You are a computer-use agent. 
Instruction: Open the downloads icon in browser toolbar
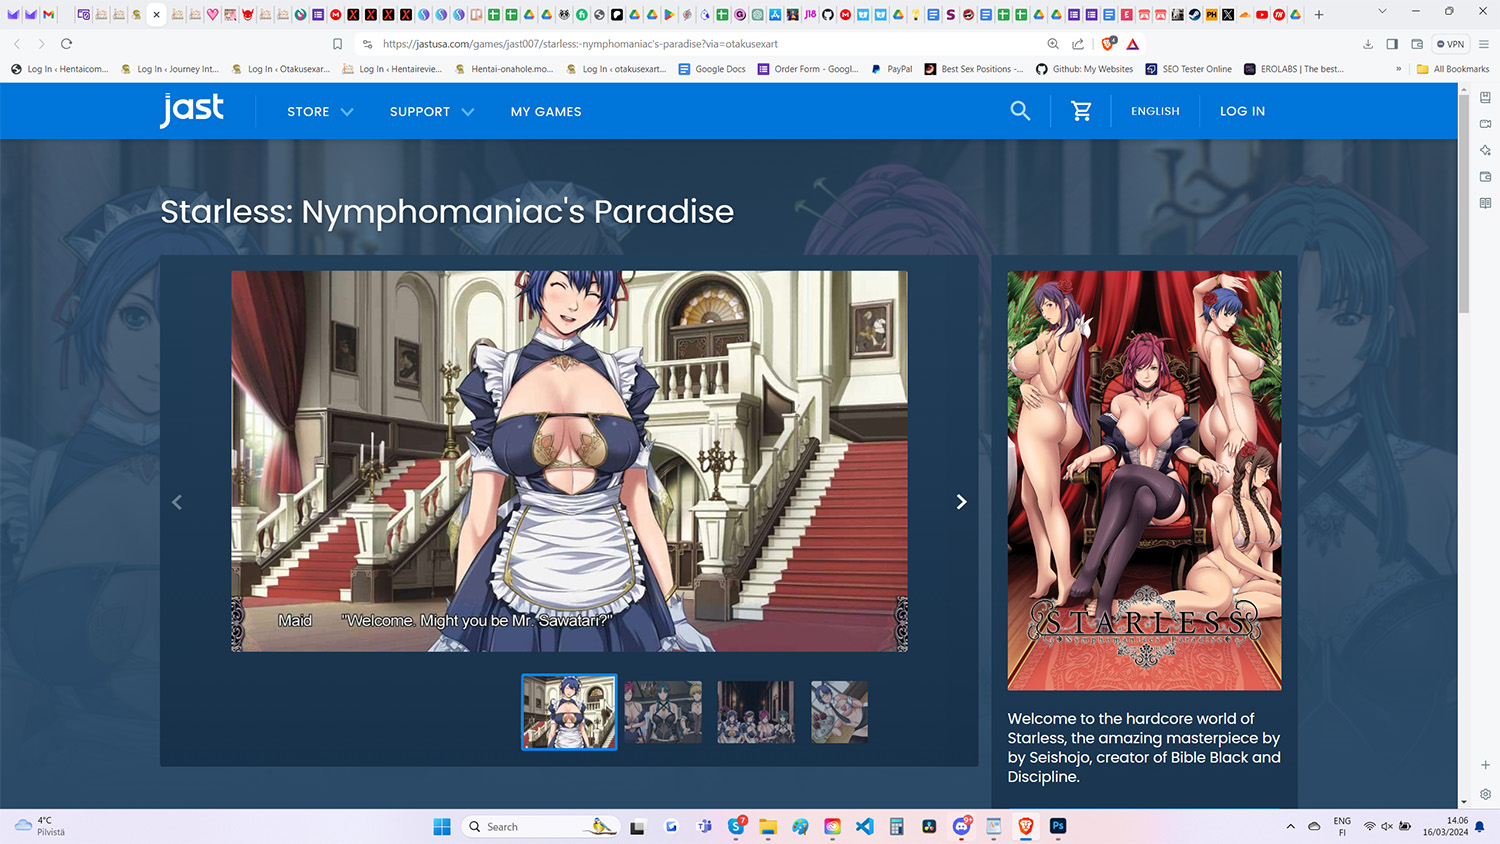click(x=1368, y=44)
